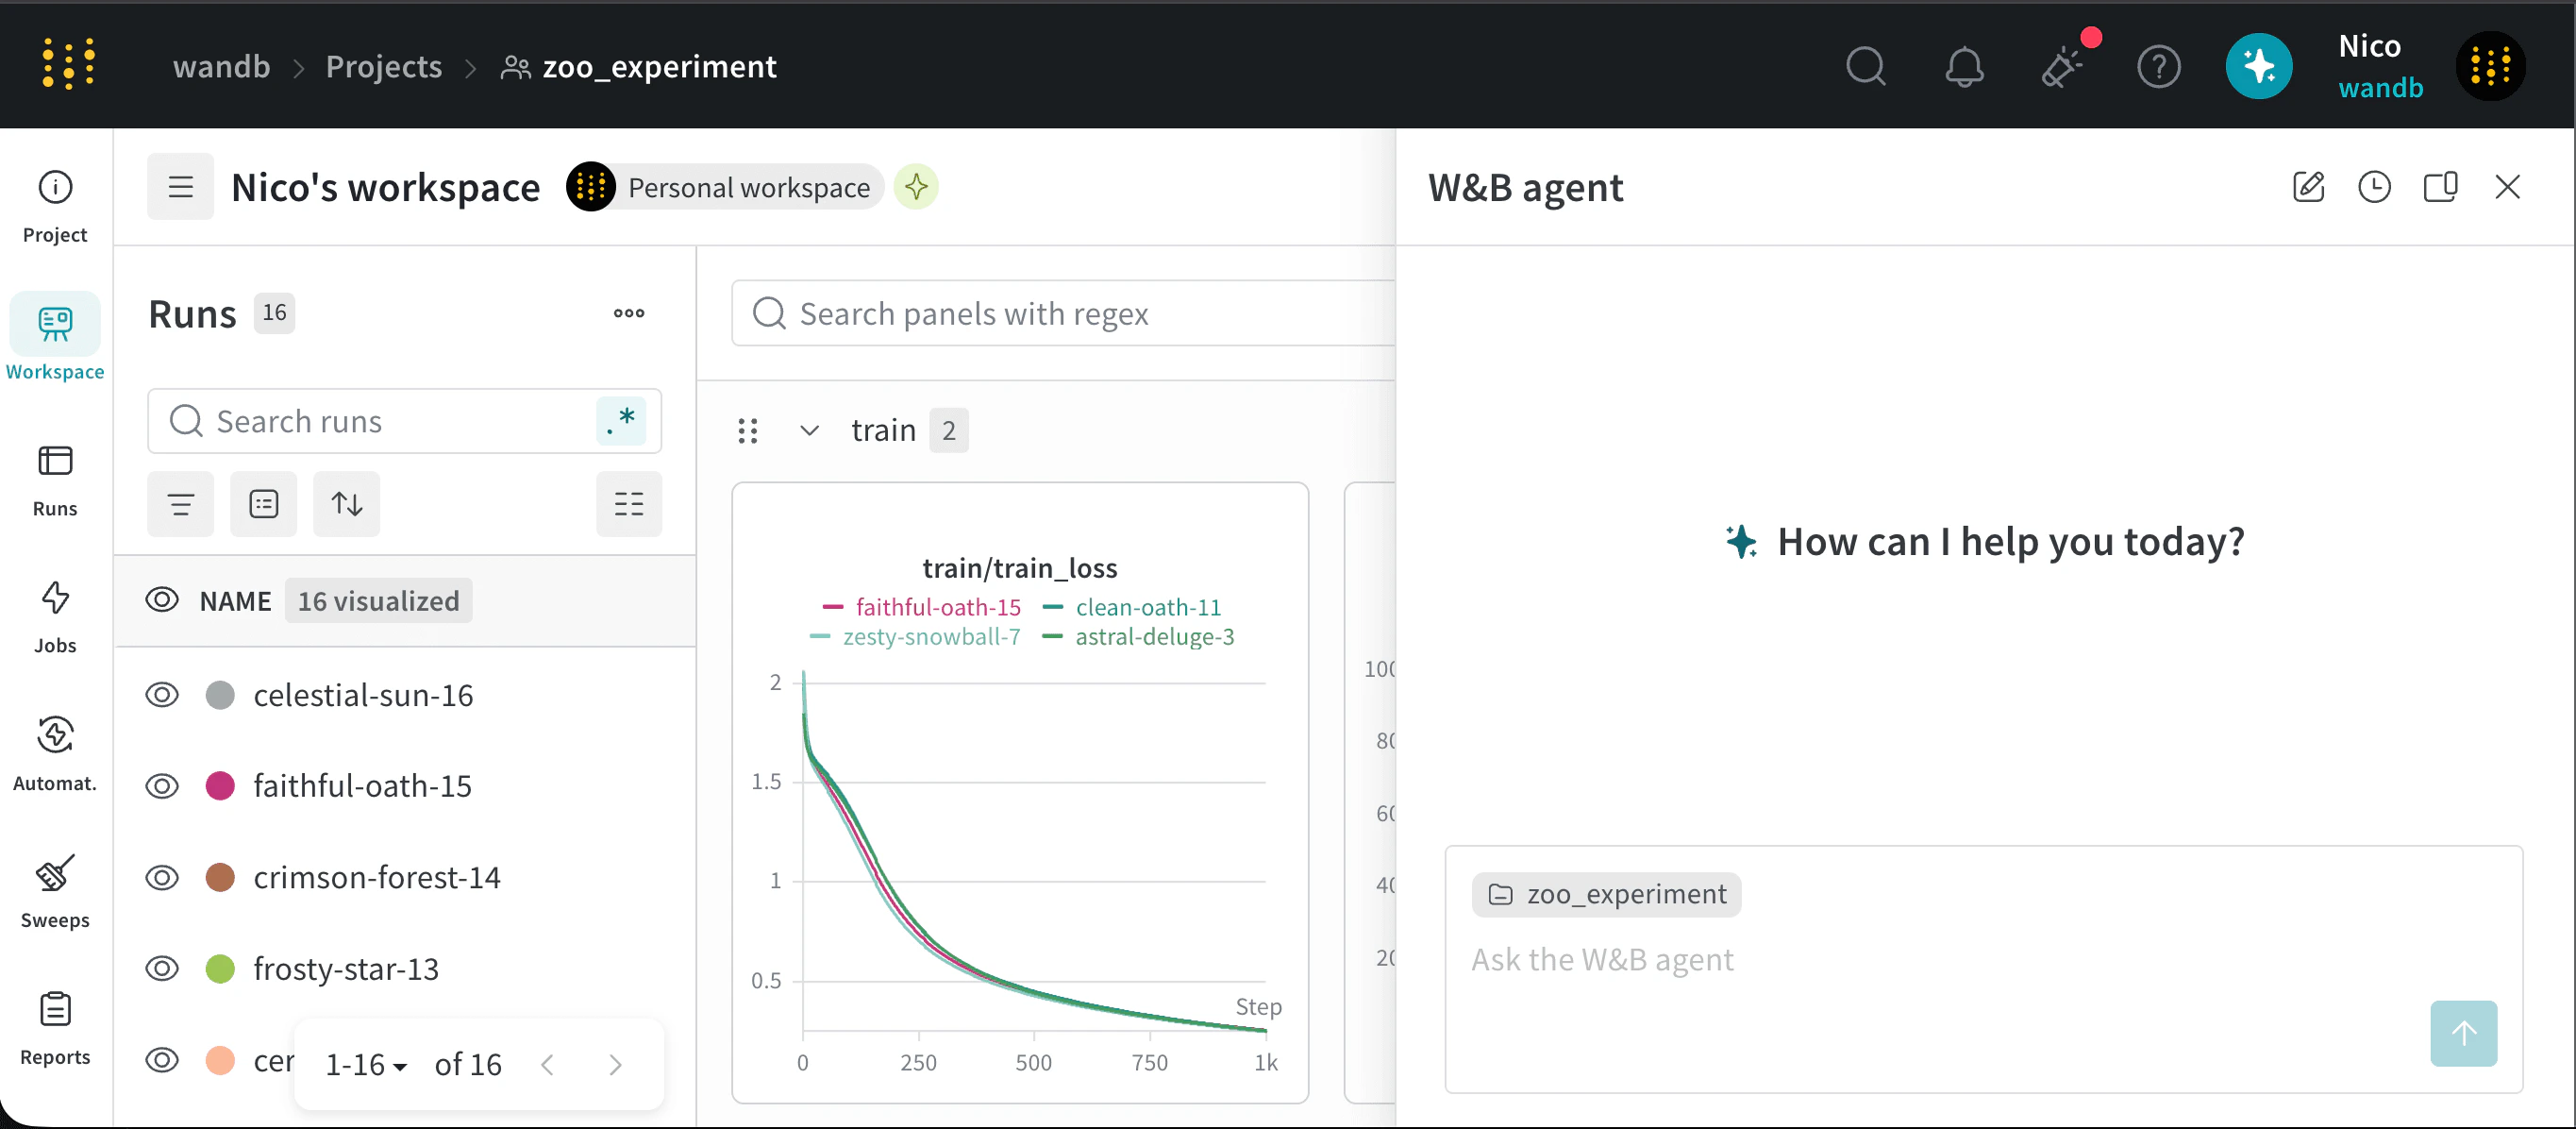The image size is (2576, 1129).
Task: Click Projects in the breadcrumb
Action: click(x=384, y=66)
